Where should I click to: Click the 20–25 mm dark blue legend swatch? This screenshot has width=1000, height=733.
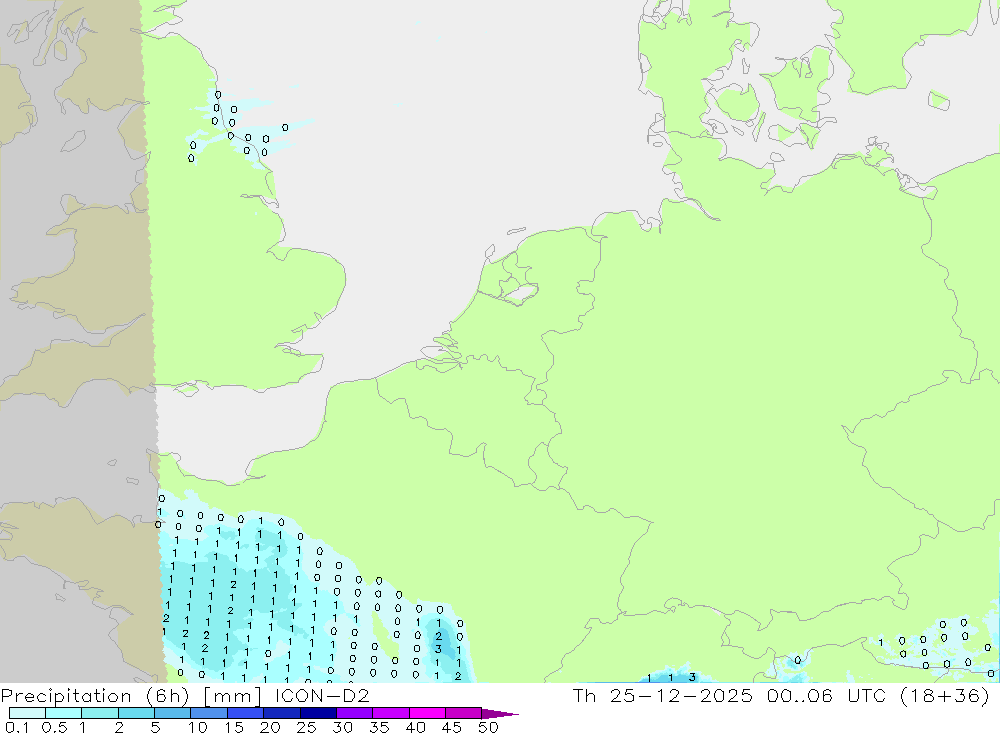coord(282,713)
